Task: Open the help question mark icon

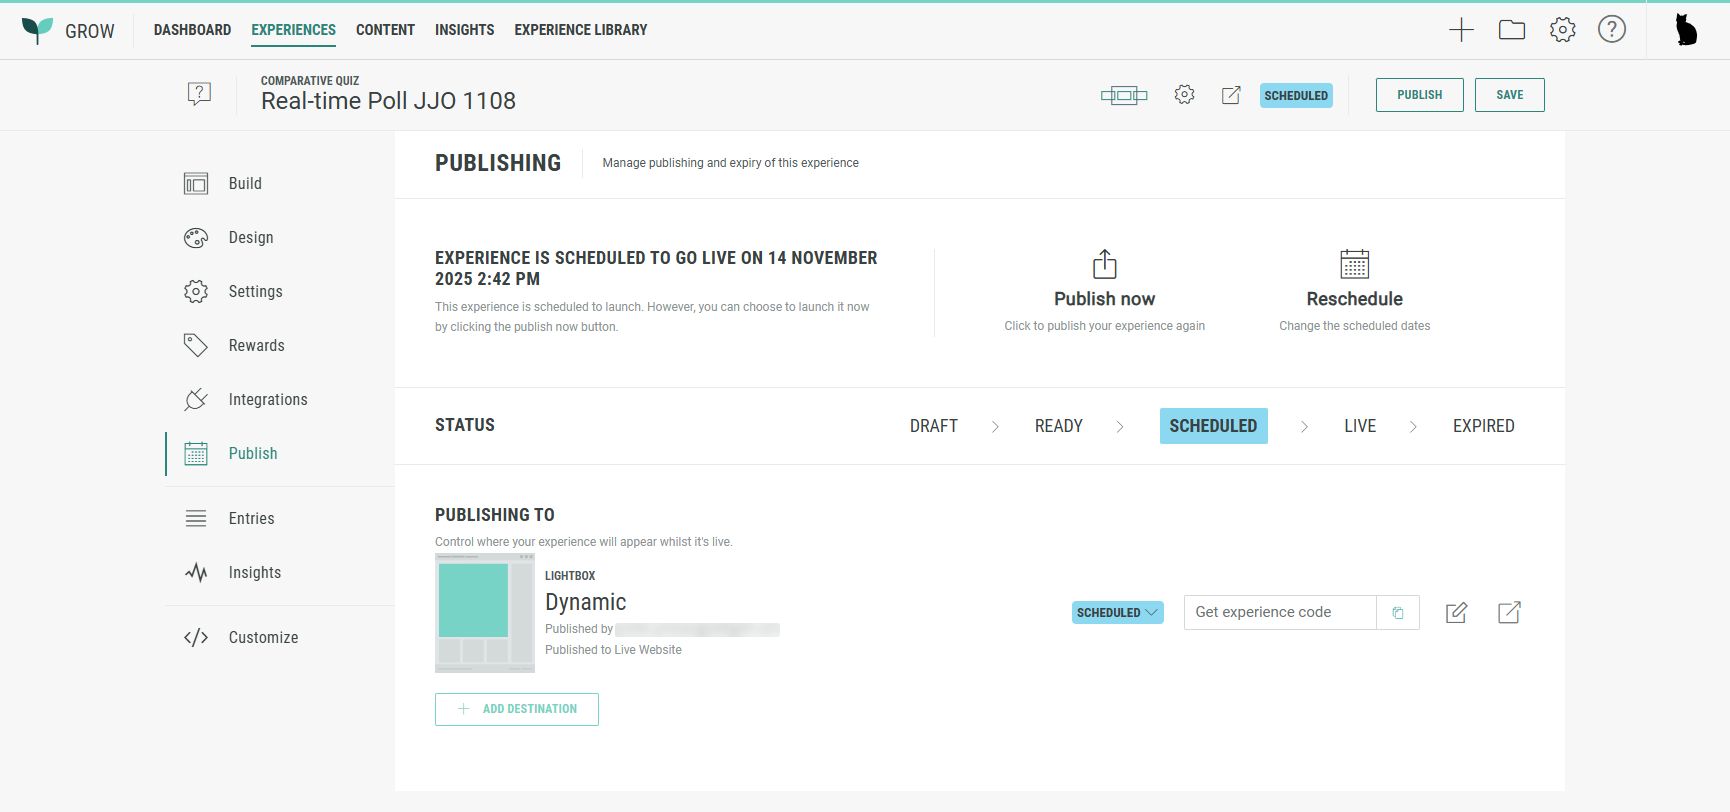Action: click(x=1611, y=30)
